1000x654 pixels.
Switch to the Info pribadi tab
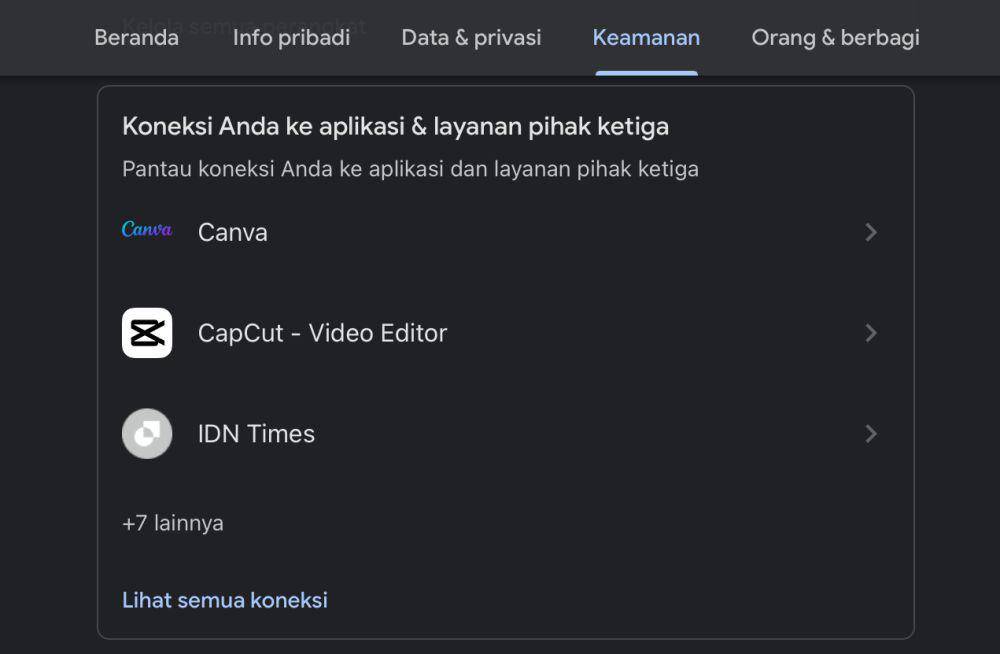tap(291, 38)
